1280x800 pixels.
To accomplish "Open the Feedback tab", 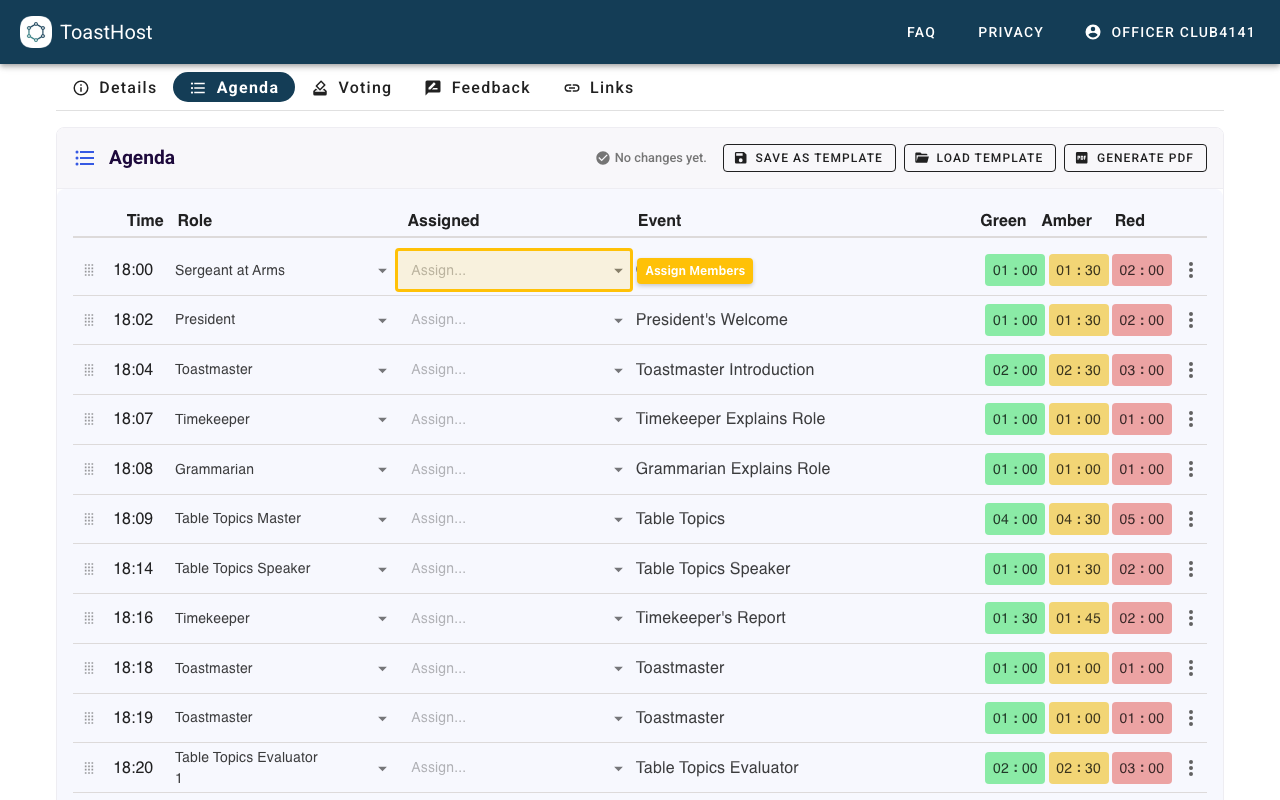I will (x=477, y=88).
